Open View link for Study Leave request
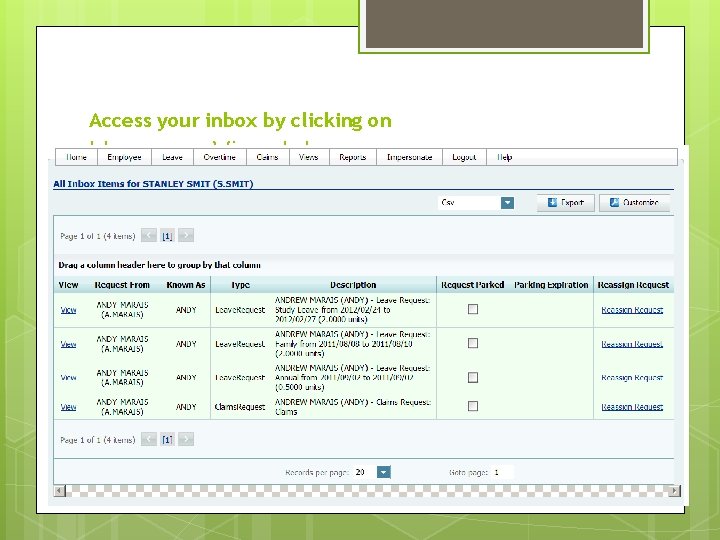 (x=68, y=310)
